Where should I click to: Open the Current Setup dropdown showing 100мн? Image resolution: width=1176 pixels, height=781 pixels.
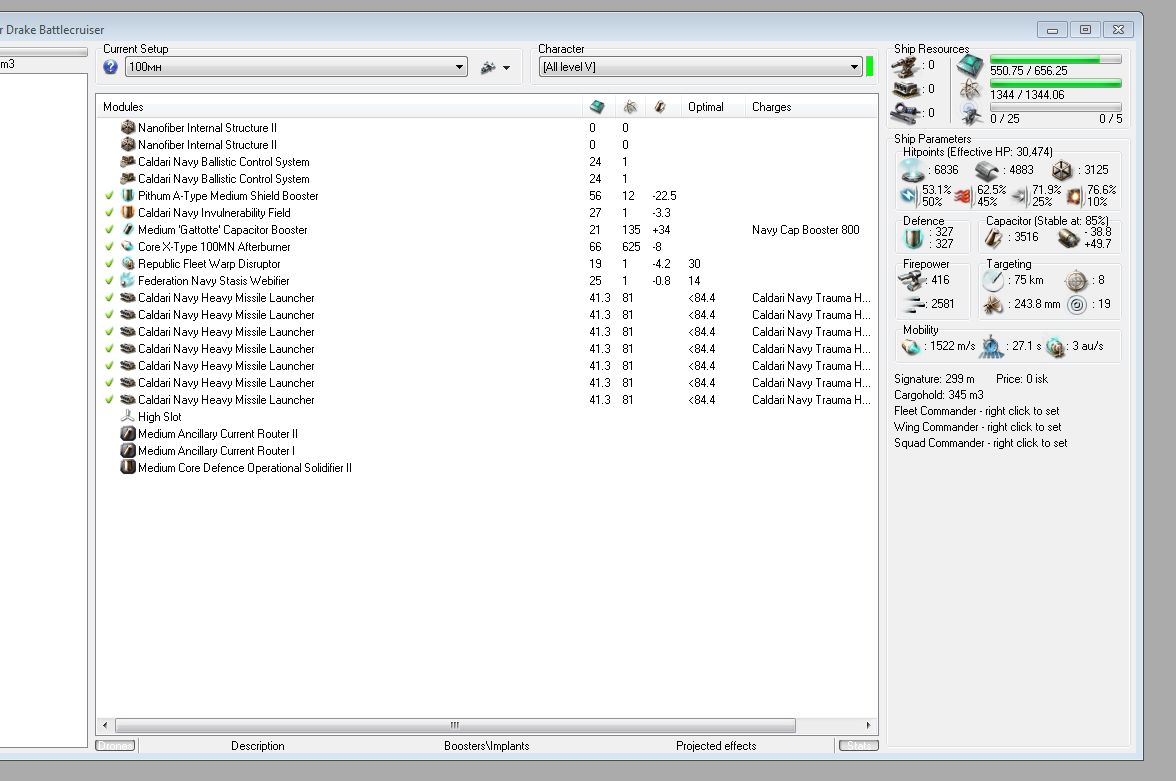click(296, 67)
